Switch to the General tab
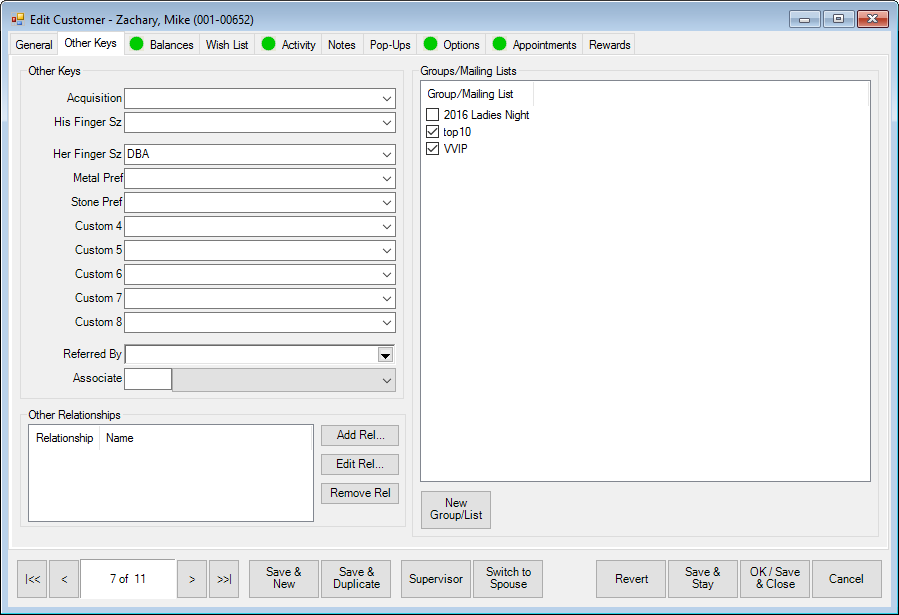This screenshot has height=615, width=899. 34,45
